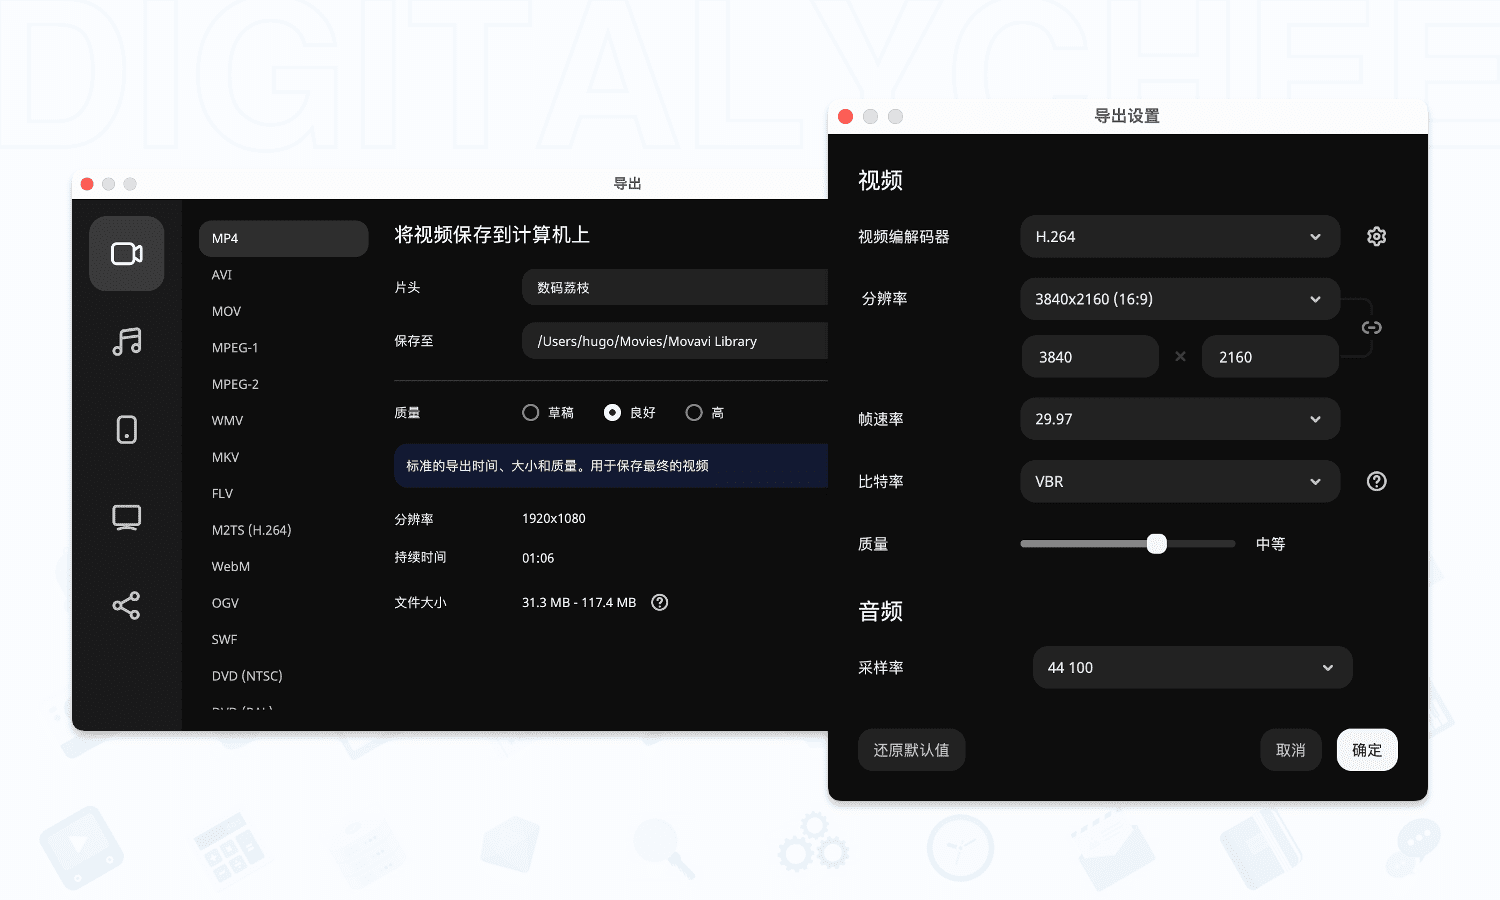
Task: Select the MOV format from list
Action: coord(227,311)
